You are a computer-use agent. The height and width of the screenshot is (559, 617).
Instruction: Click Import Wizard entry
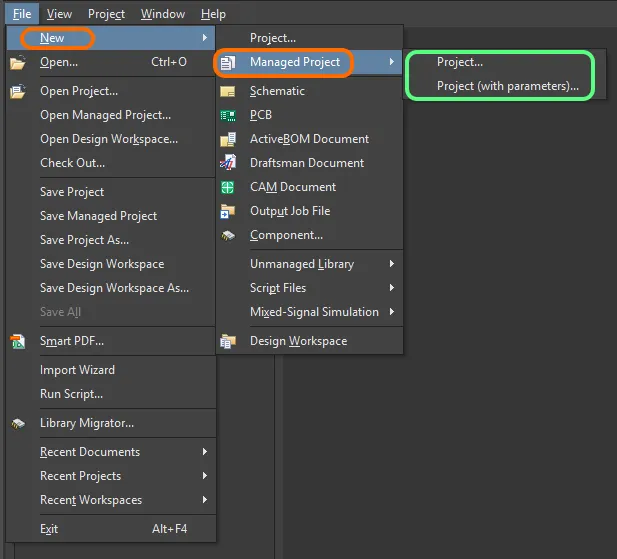click(x=77, y=370)
